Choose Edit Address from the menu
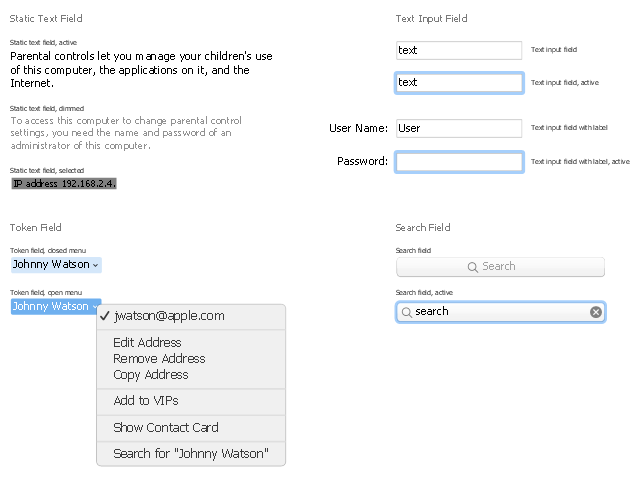This screenshot has width=640, height=477. (147, 343)
